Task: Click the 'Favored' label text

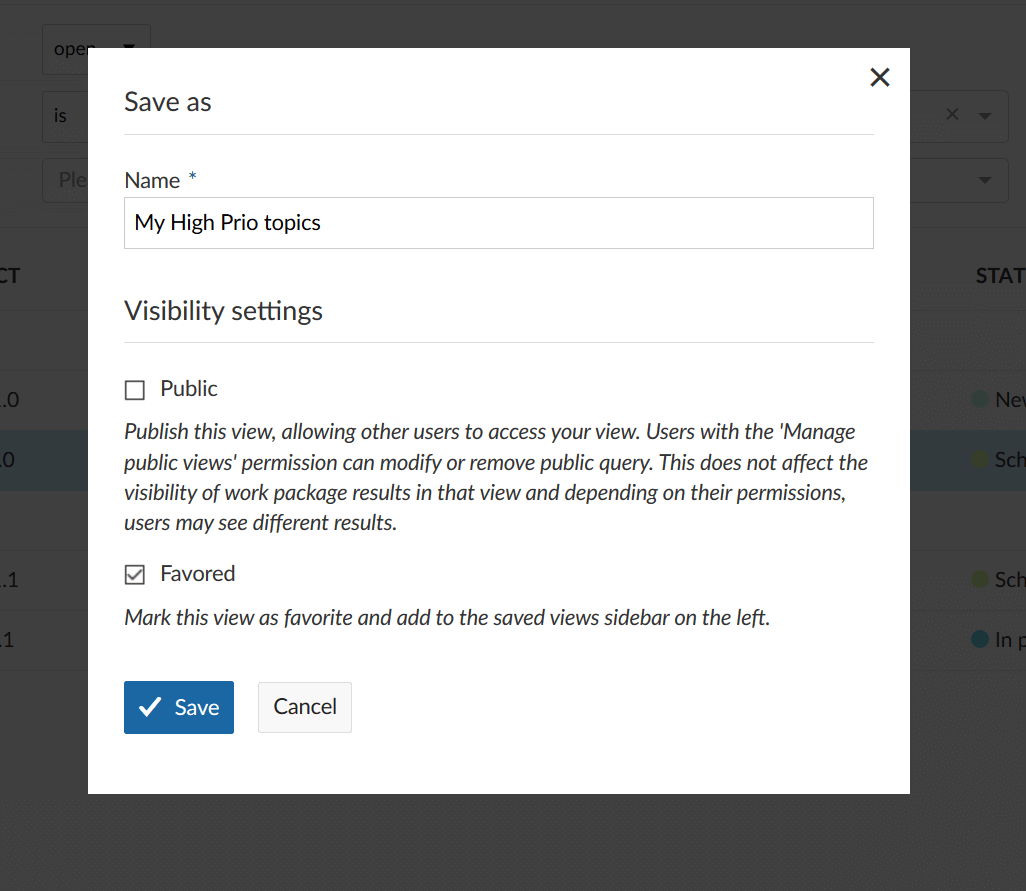Action: tap(198, 574)
